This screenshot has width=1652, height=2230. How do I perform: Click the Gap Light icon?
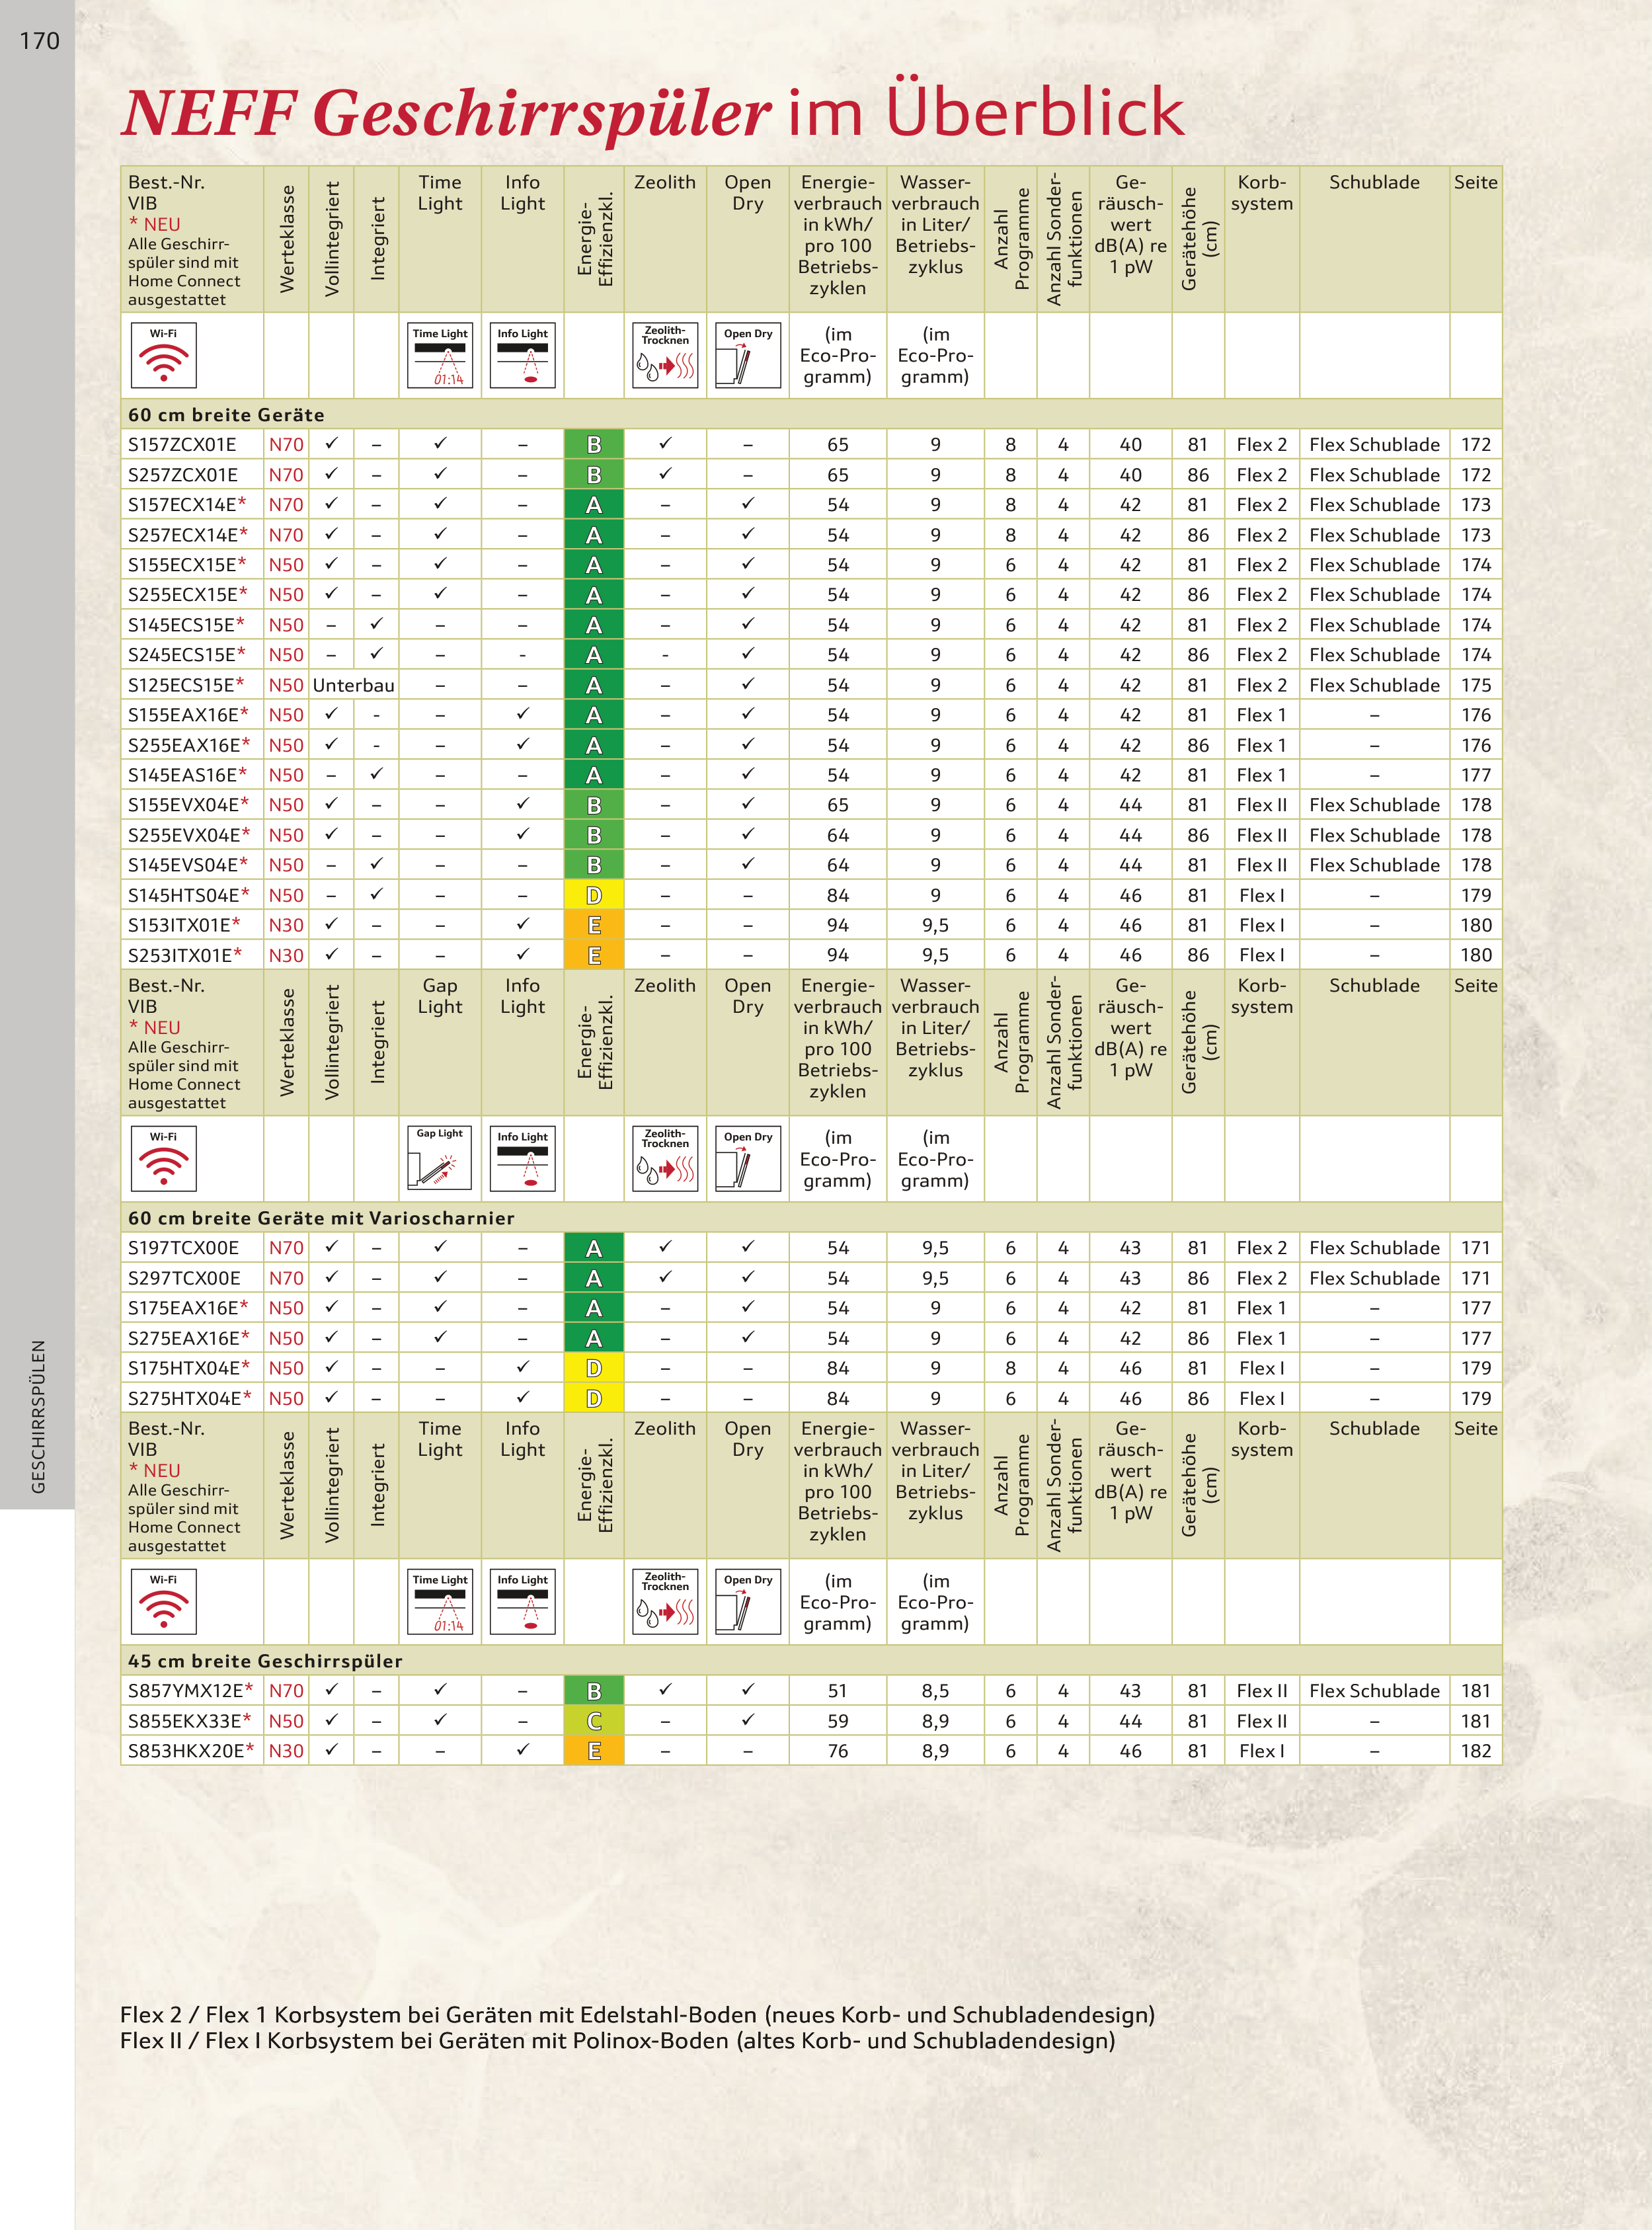pos(440,1158)
